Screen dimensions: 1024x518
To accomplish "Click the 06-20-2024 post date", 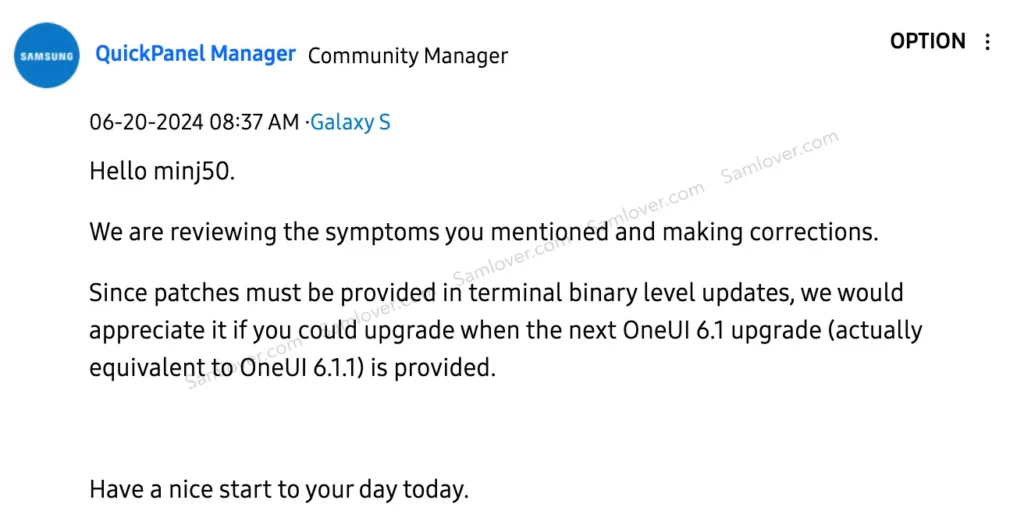I will tap(146, 122).
